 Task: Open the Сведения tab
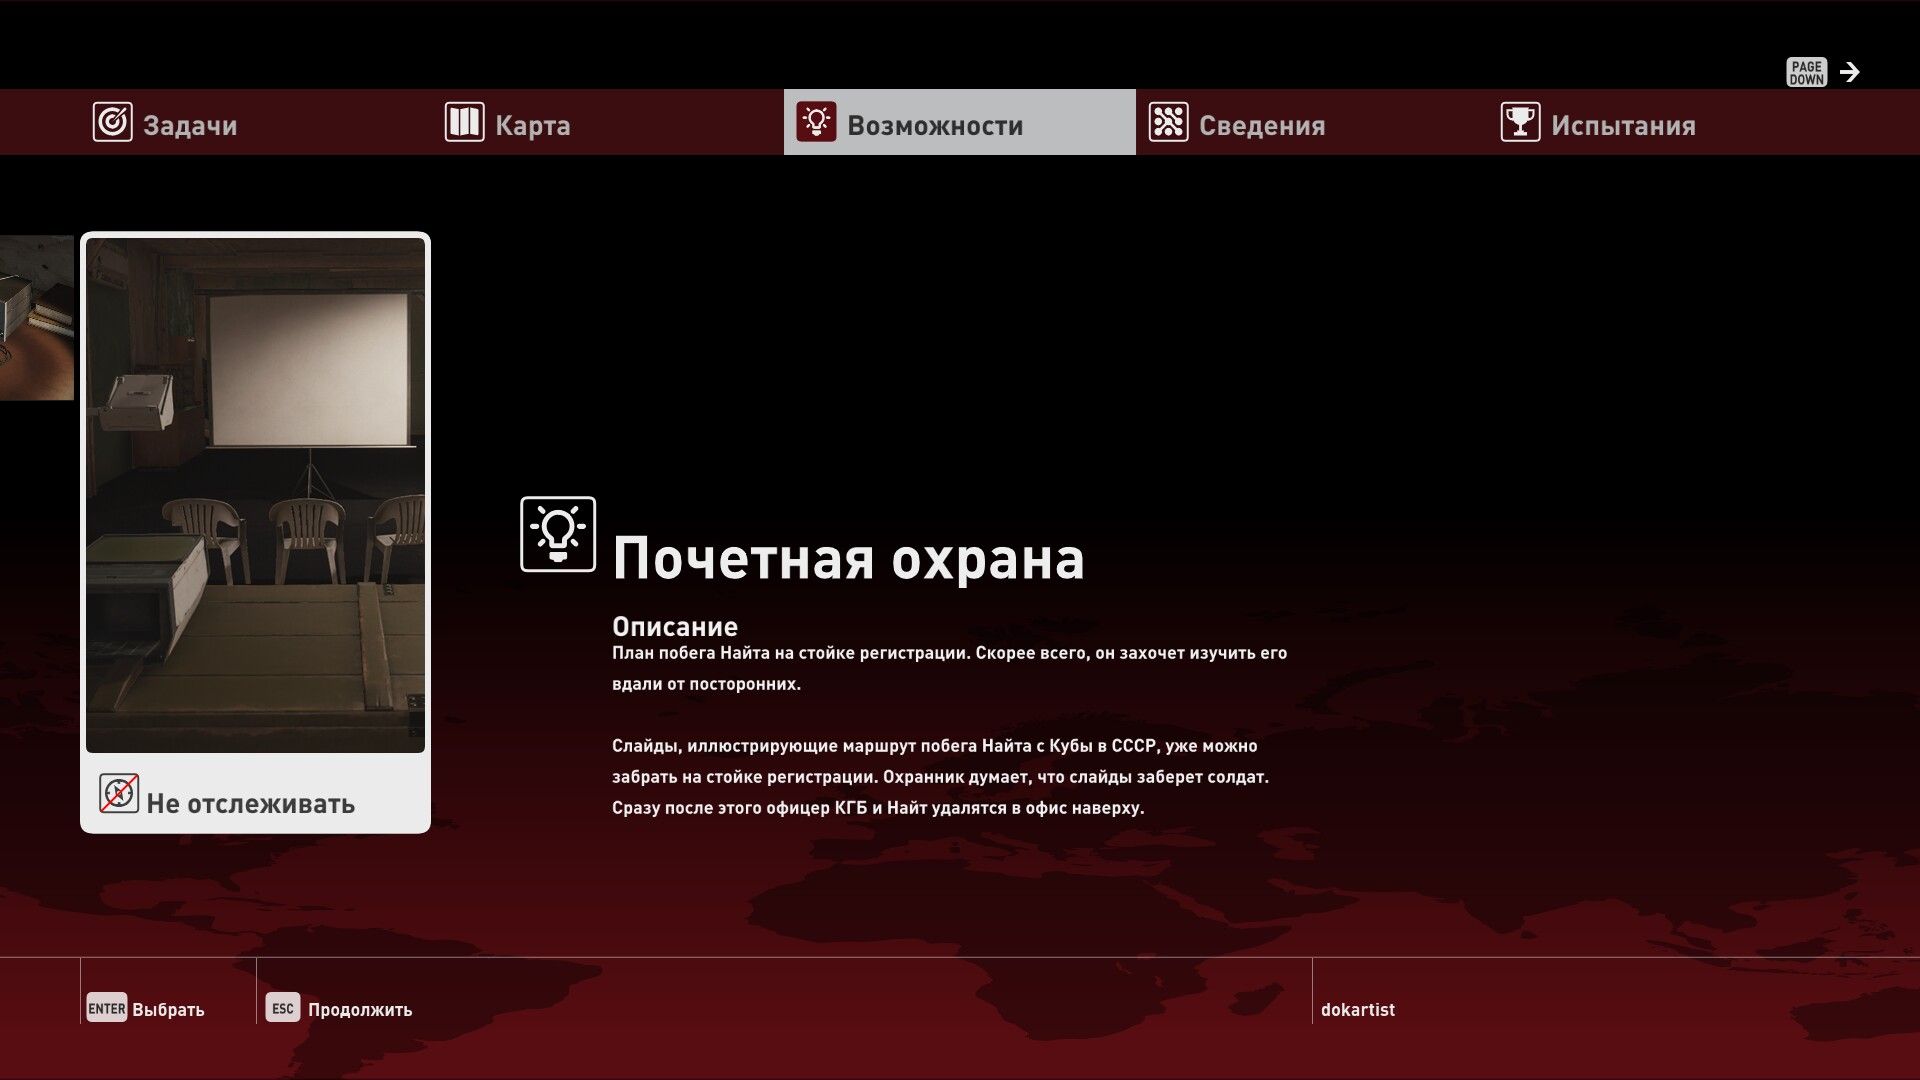pos(1262,125)
